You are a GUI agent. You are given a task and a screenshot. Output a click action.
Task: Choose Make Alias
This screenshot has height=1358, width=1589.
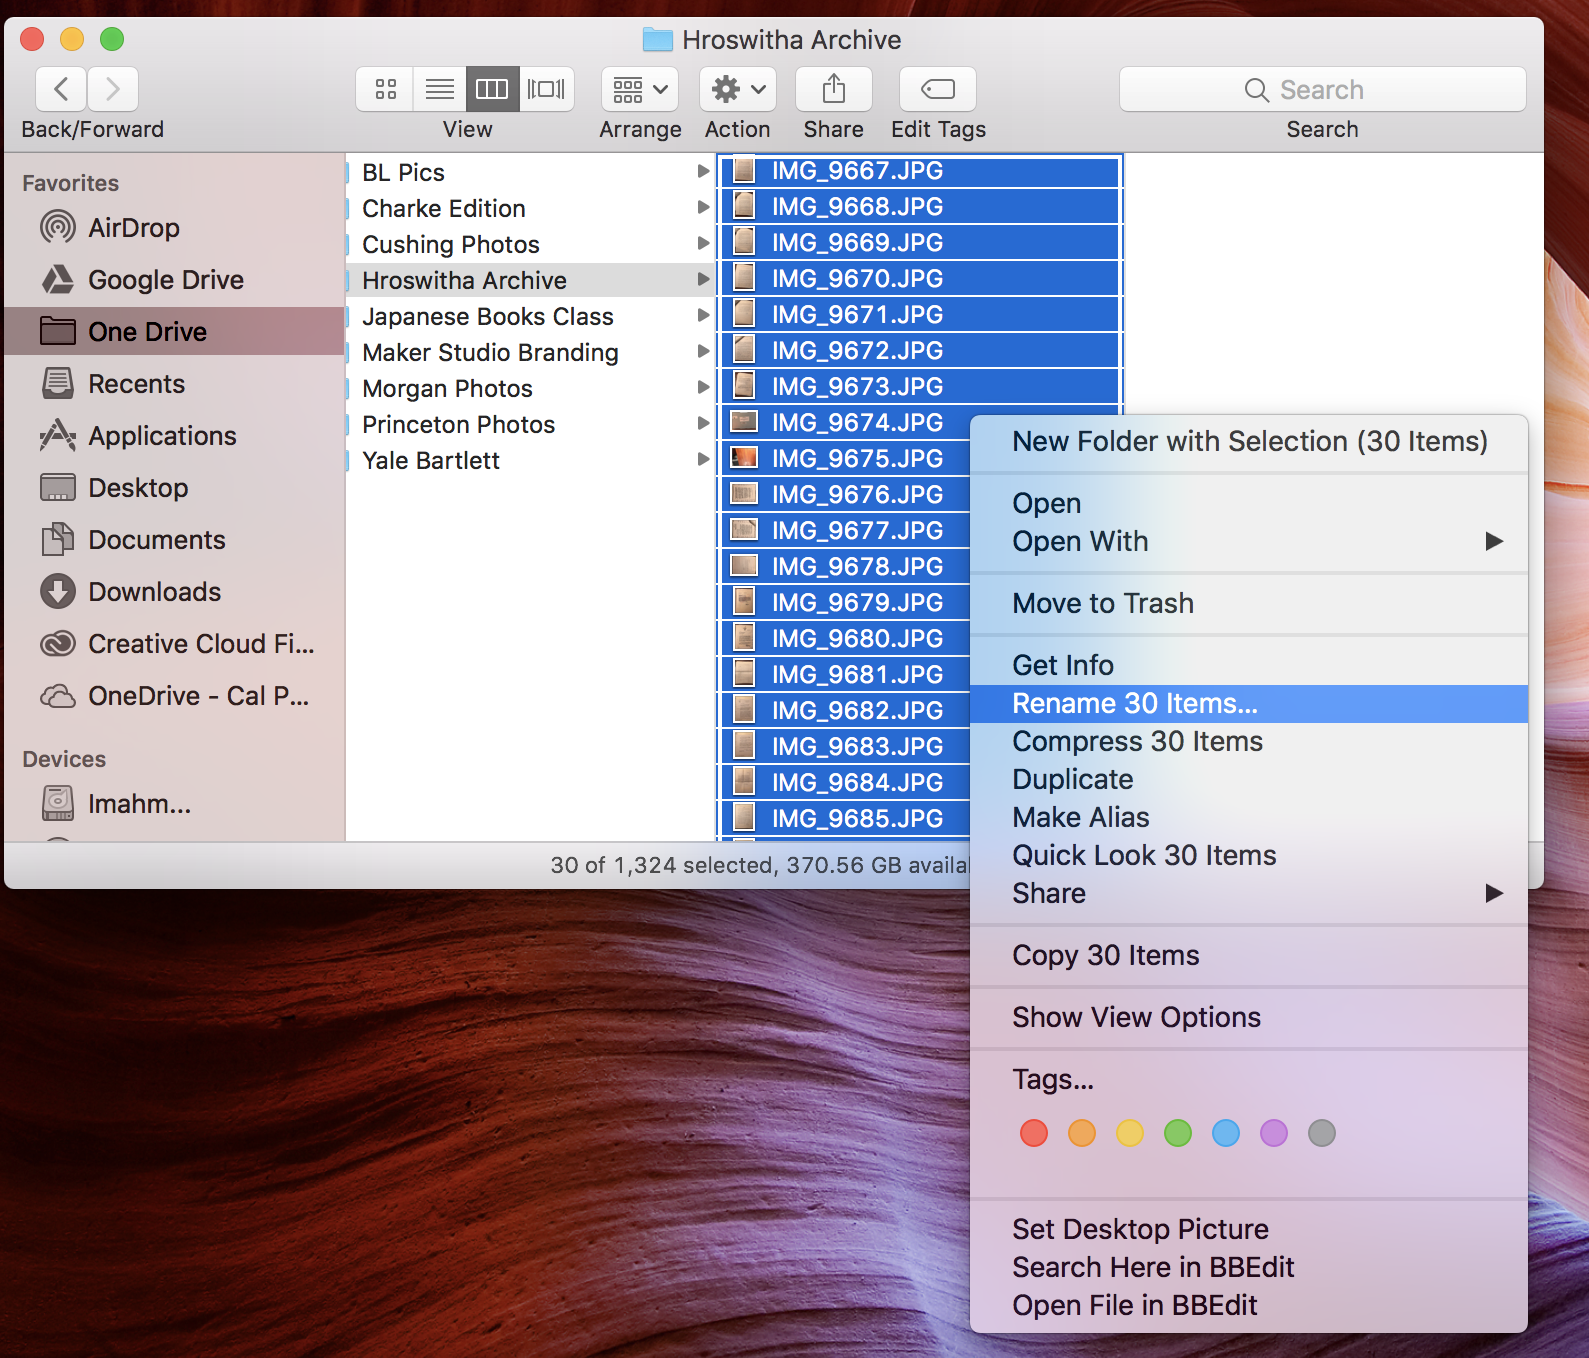point(1249,817)
